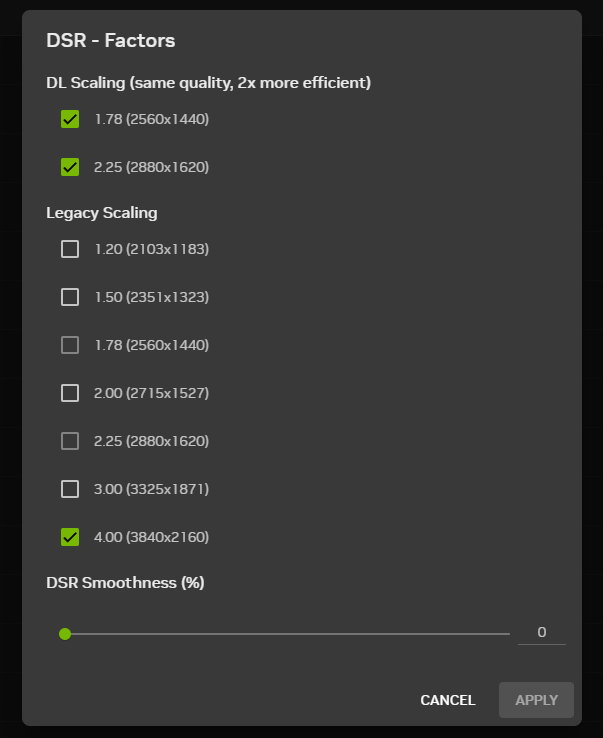
Task: Click the DSR - Factors dialog title
Action: (x=110, y=41)
